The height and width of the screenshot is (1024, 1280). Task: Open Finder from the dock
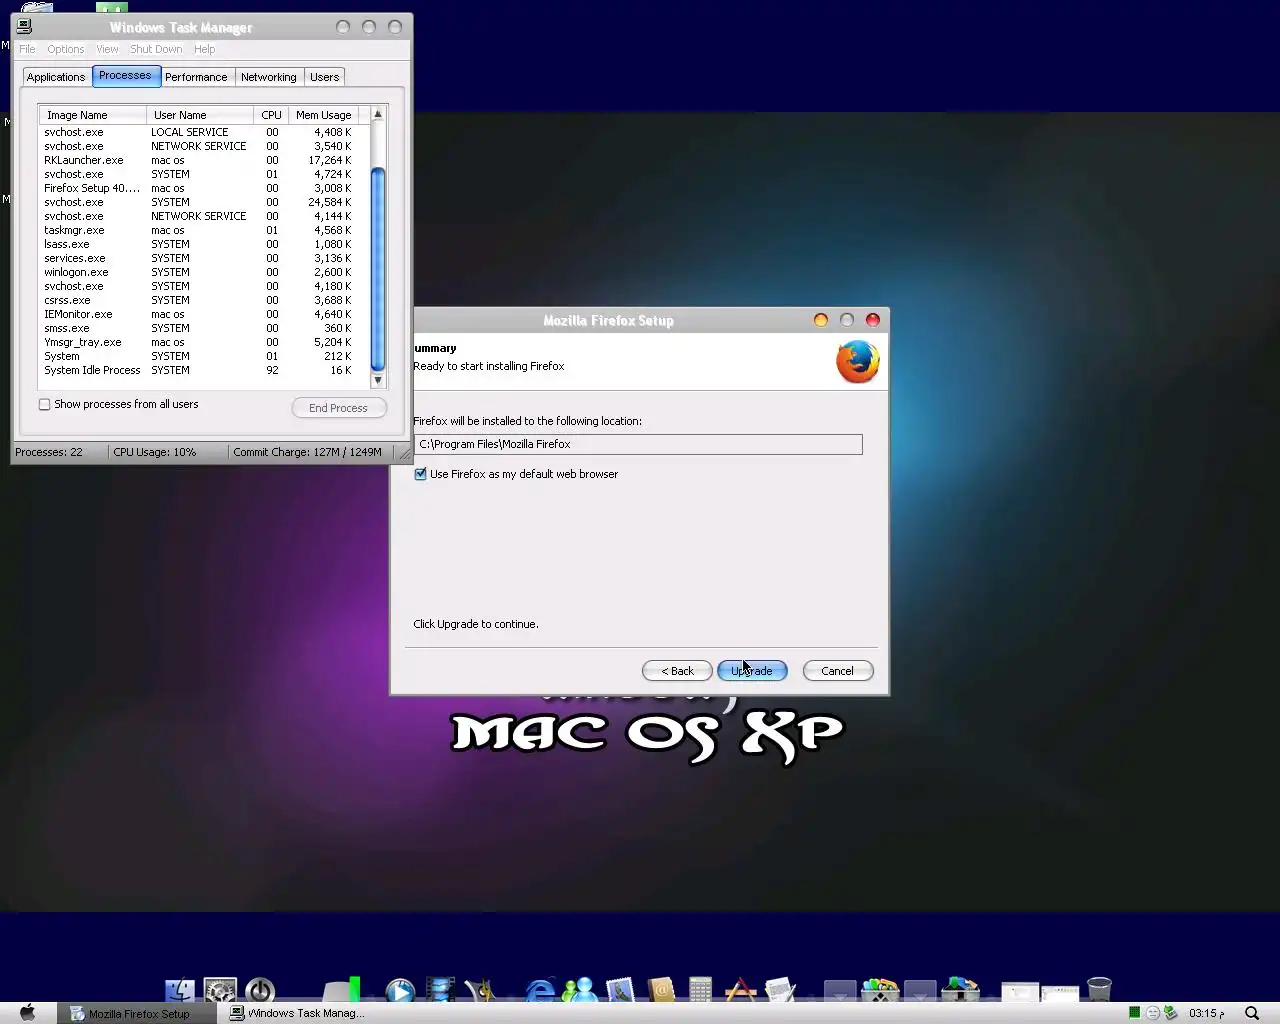point(180,989)
